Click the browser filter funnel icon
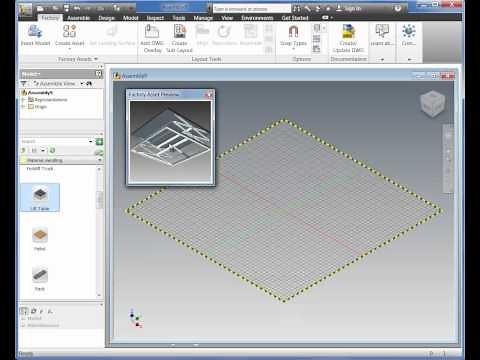Viewport: 480px width, 360px height. pos(24,83)
